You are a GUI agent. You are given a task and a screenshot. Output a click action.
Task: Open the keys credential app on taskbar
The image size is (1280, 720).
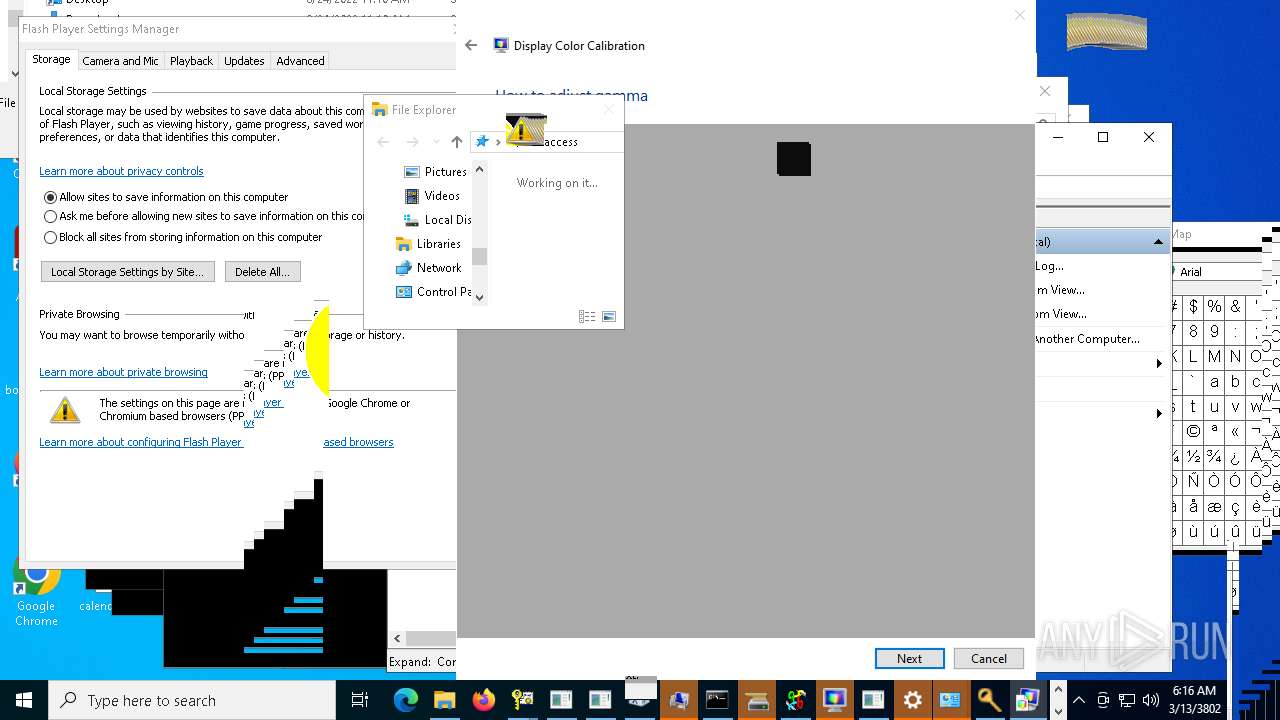coord(522,700)
